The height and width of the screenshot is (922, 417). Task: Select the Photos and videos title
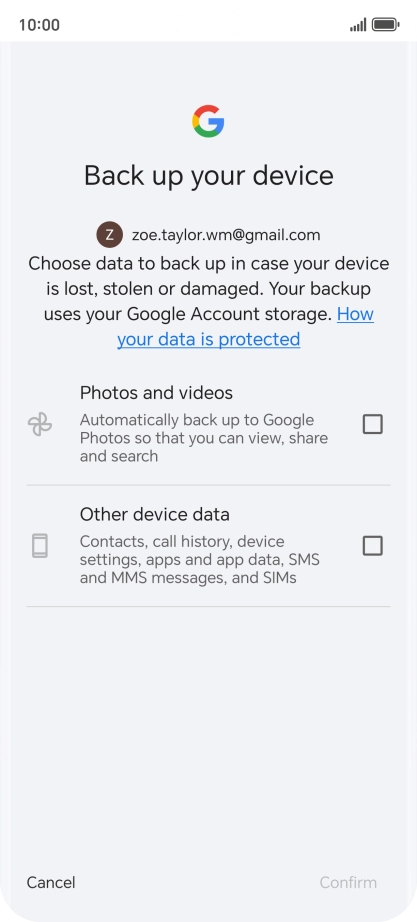156,392
